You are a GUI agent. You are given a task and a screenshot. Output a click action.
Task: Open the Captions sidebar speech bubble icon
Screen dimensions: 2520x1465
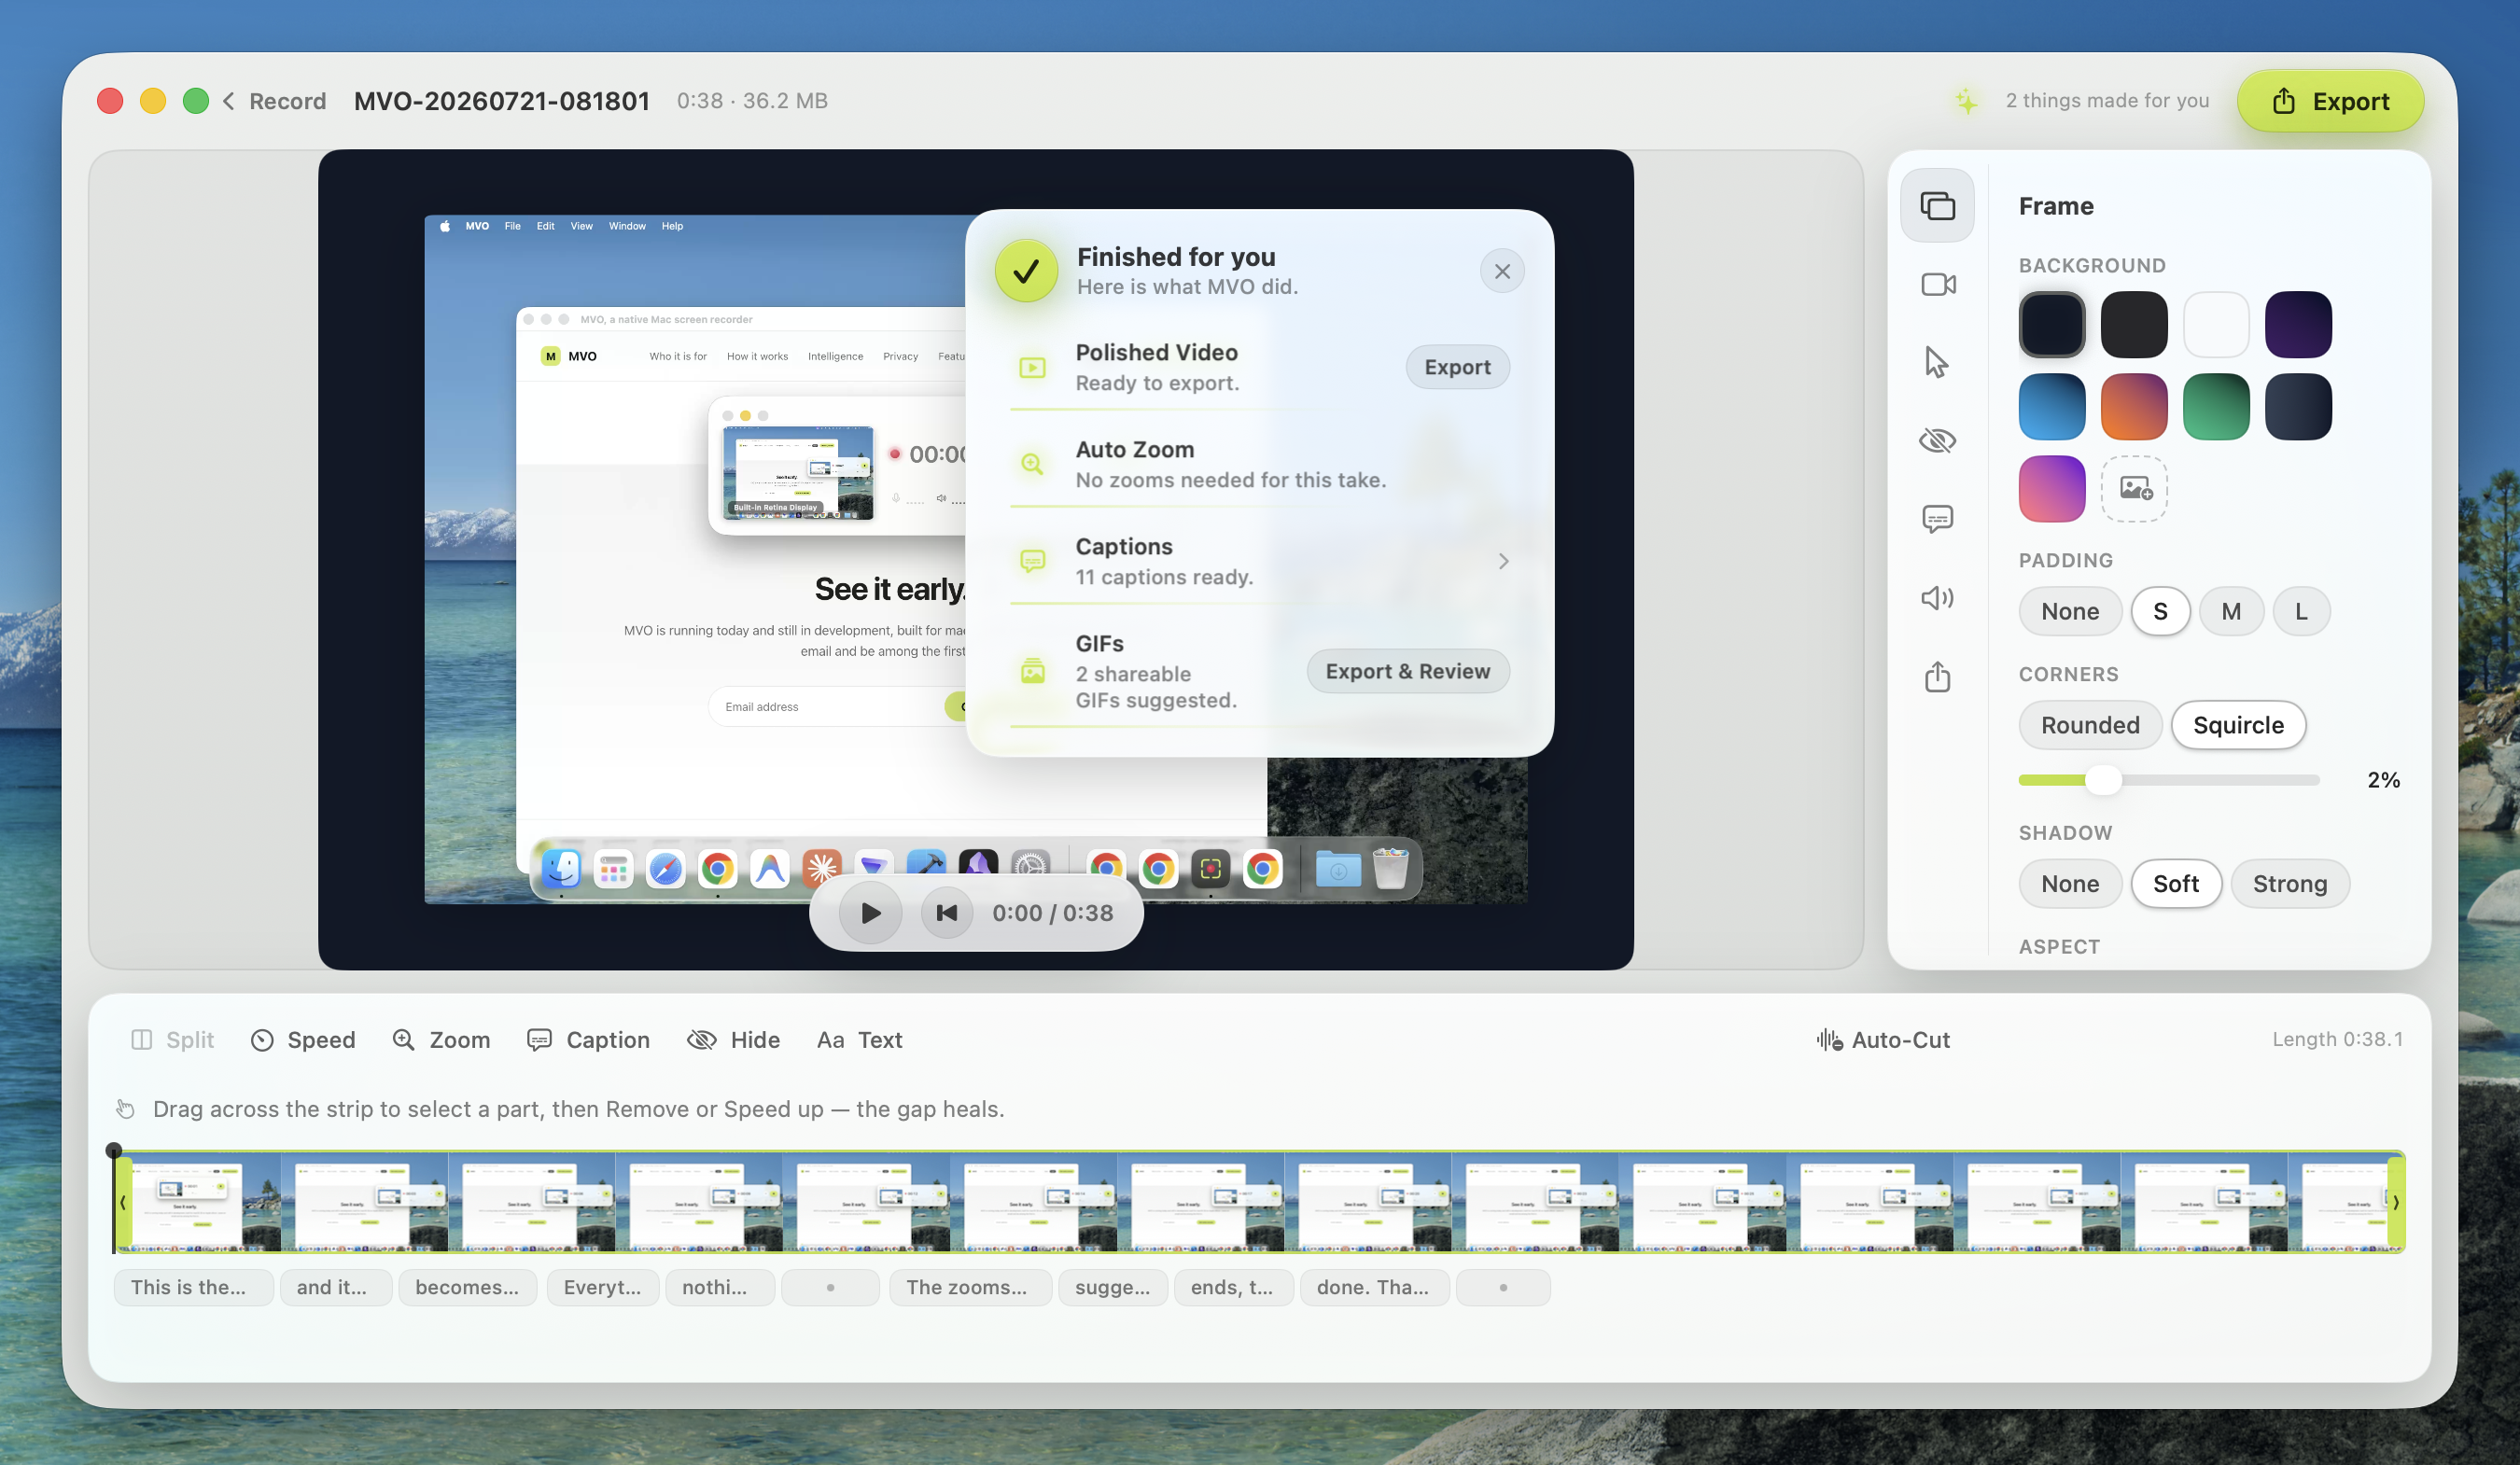pos(1937,519)
